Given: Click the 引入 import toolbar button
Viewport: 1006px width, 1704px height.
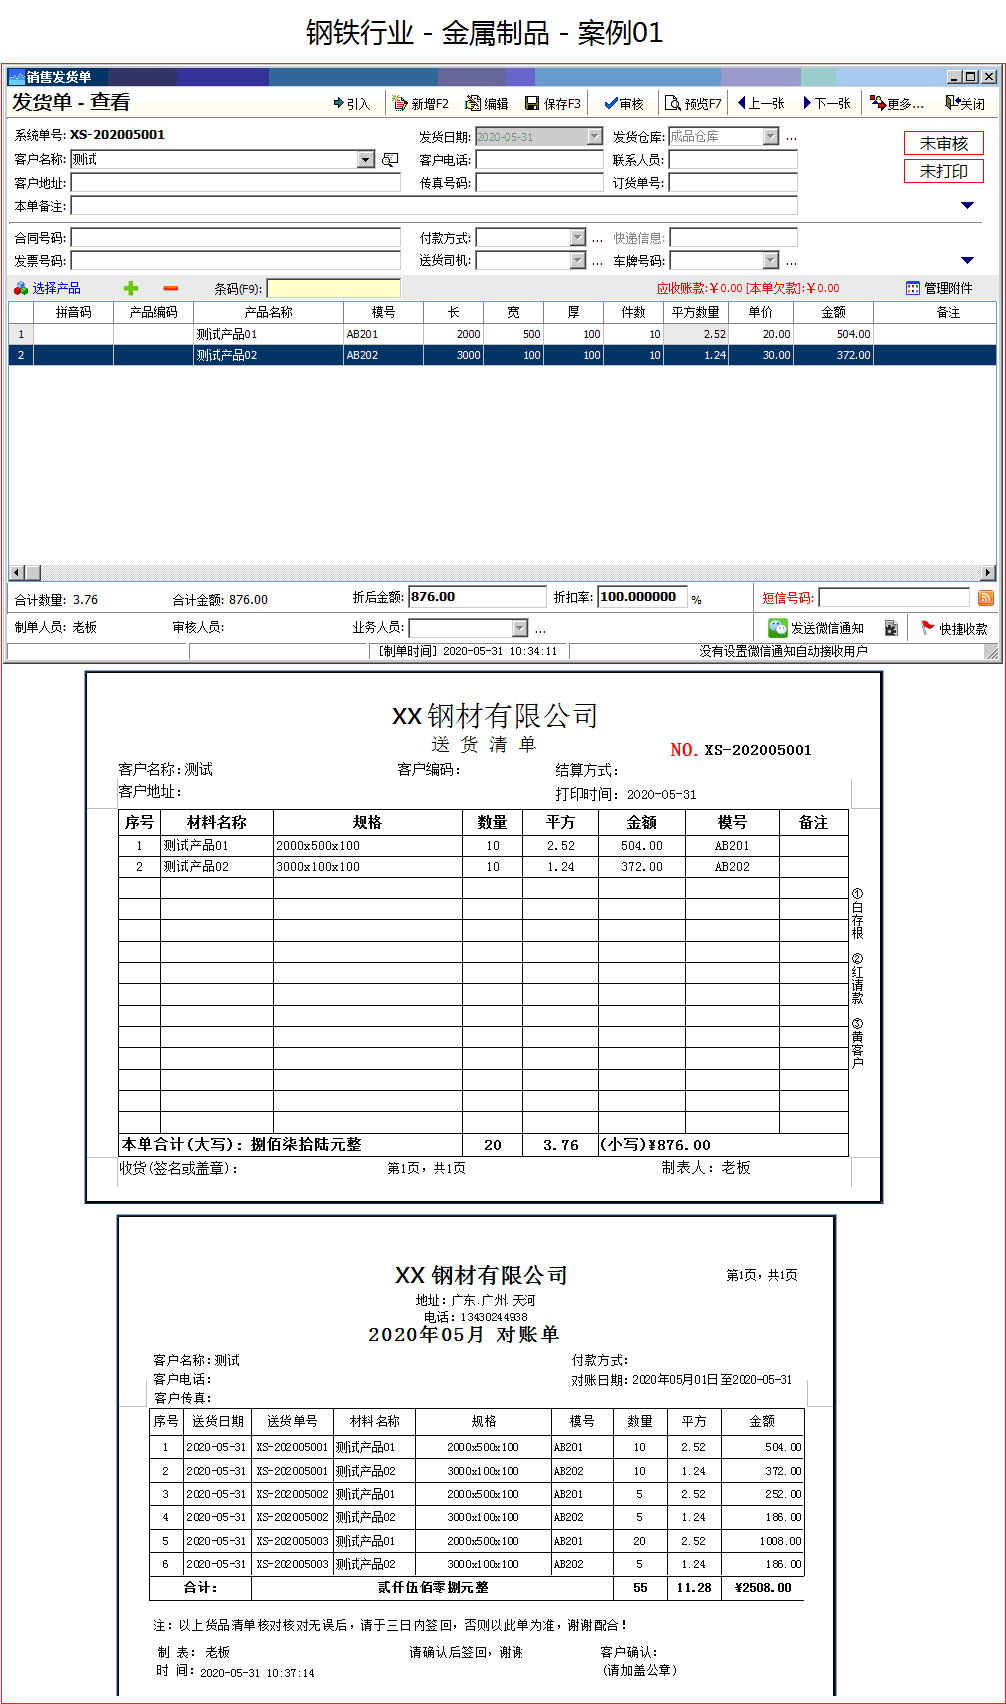Looking at the screenshot, I should 351,104.
